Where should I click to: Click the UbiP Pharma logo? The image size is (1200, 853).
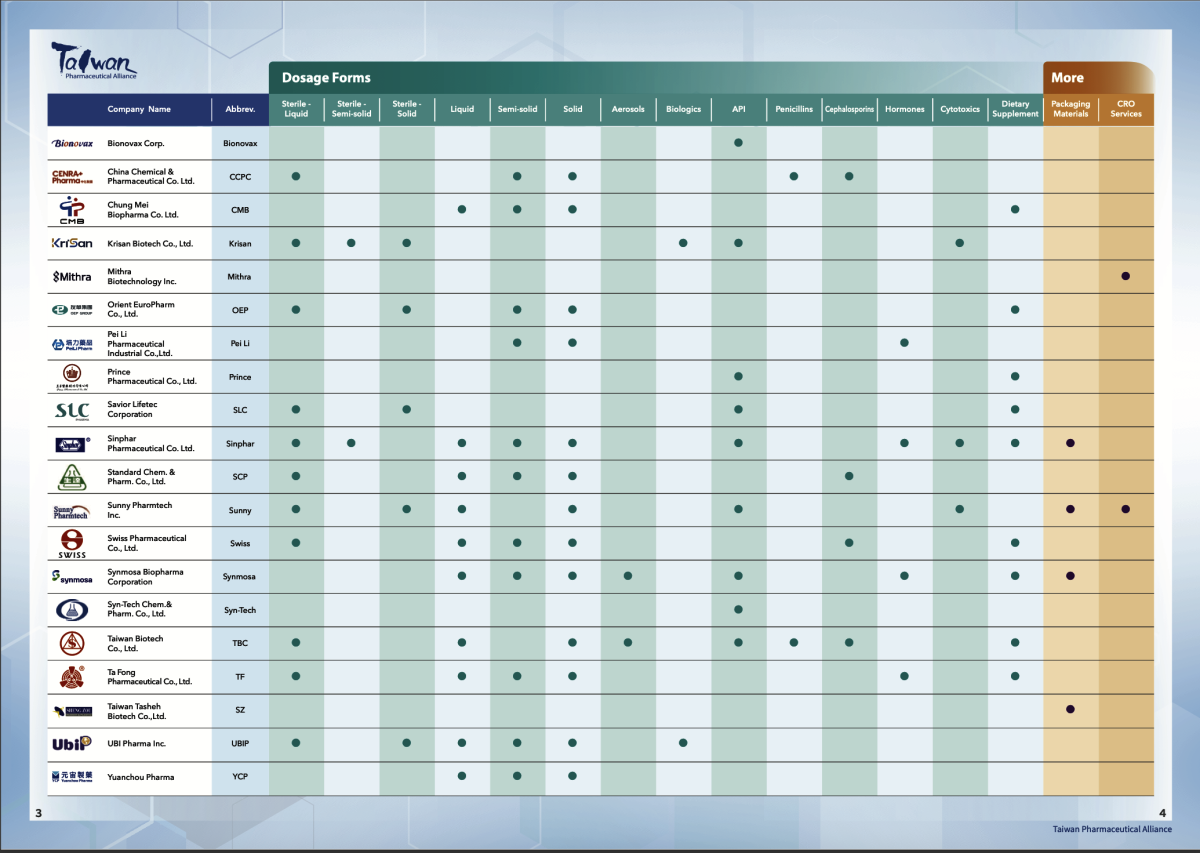(x=70, y=743)
